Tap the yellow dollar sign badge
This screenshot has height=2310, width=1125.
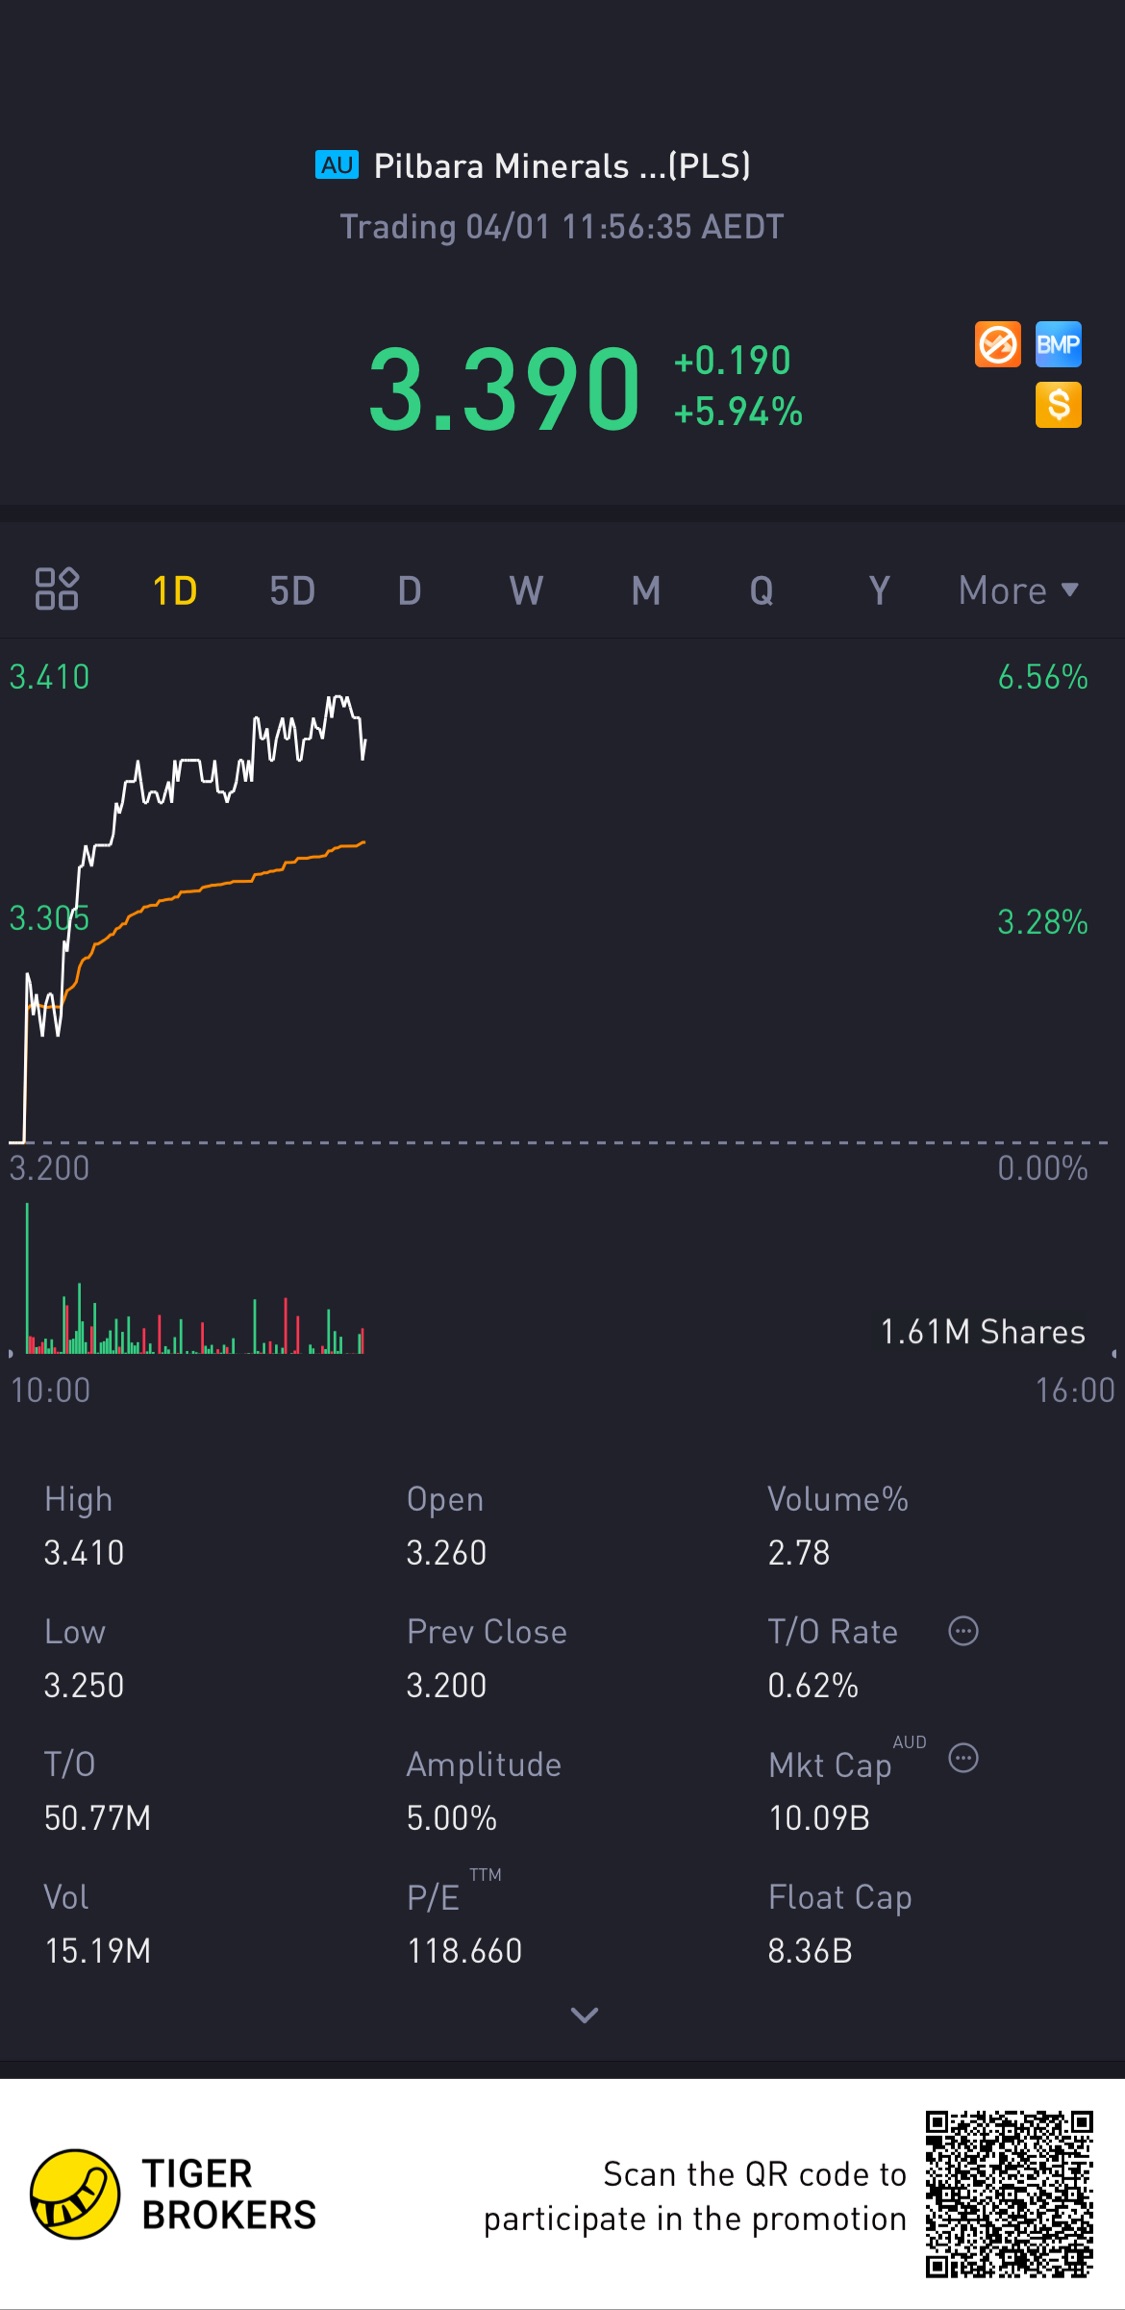[1058, 405]
